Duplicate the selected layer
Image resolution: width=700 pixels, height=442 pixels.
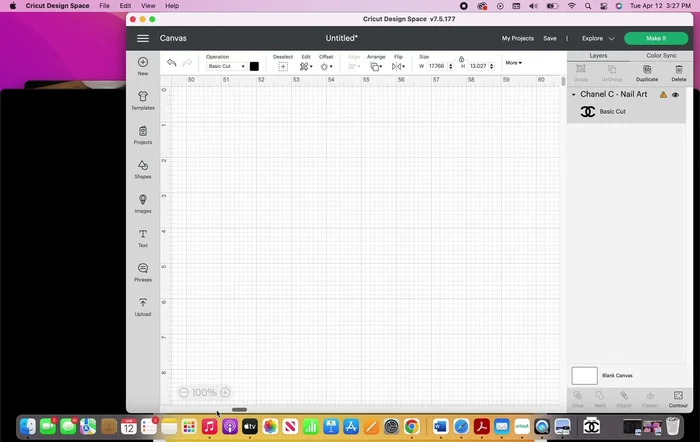pos(647,73)
